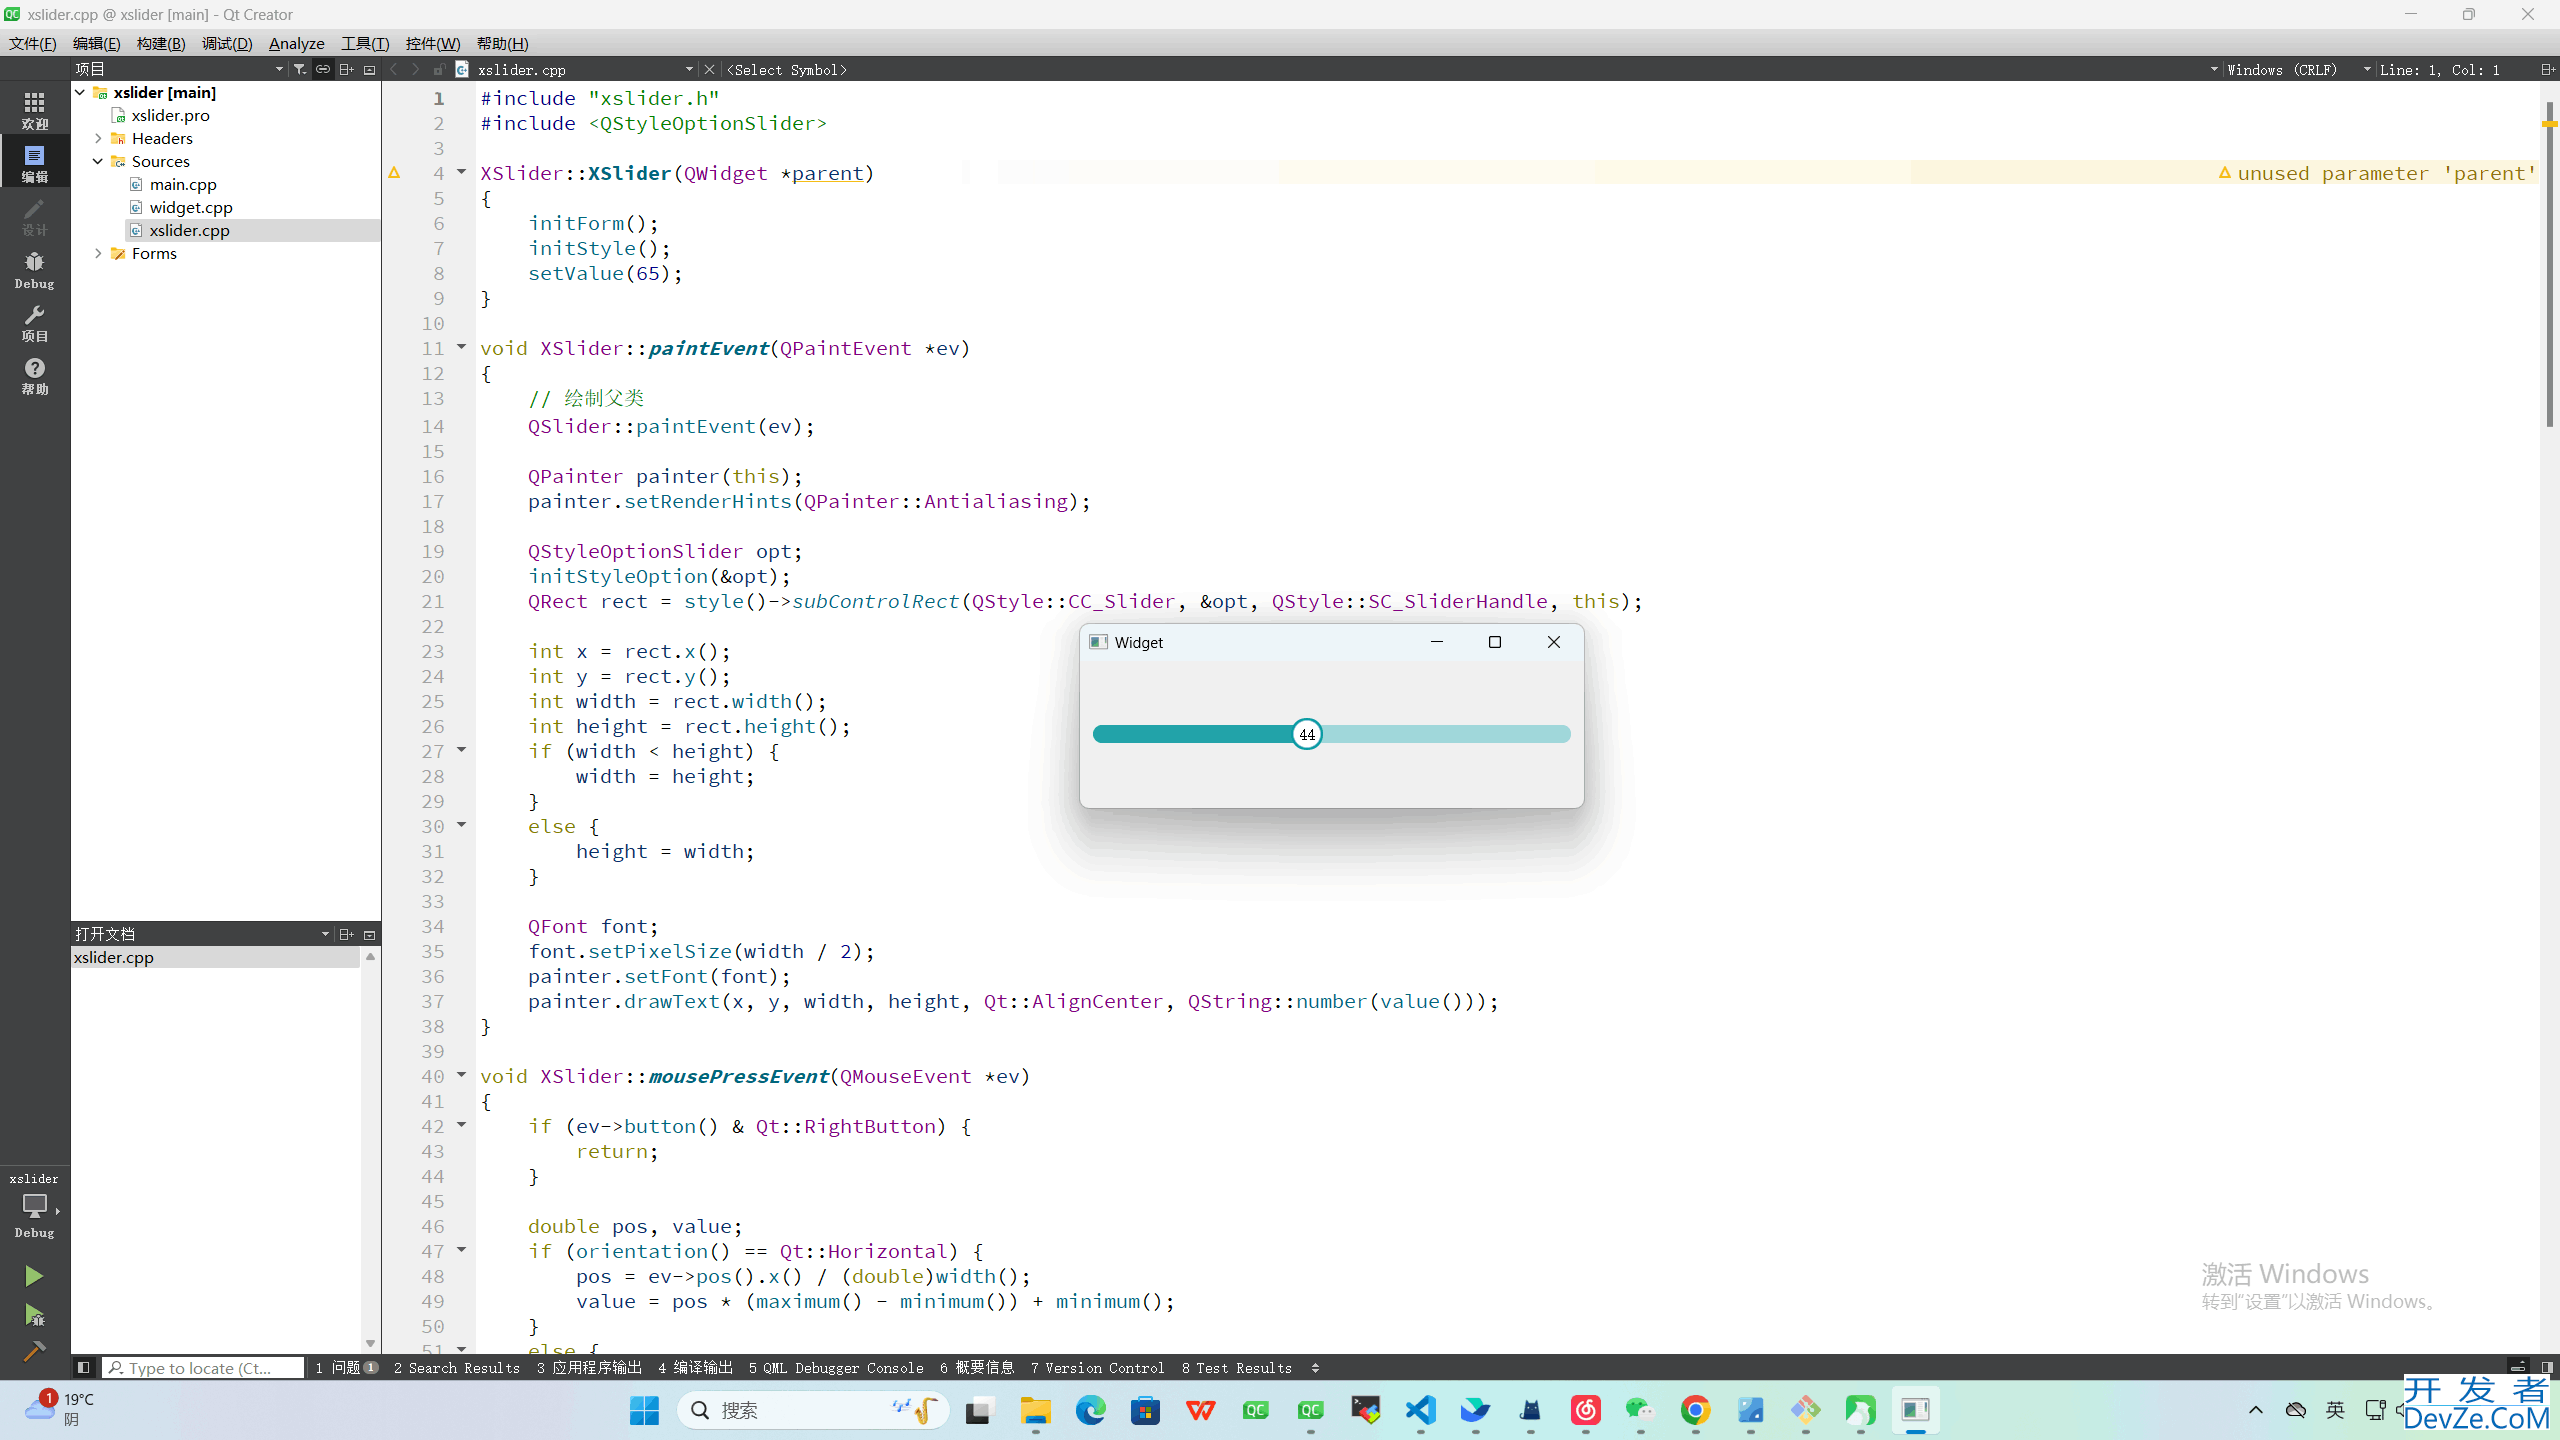Fold the paintEvent function at line 11

click(x=461, y=347)
